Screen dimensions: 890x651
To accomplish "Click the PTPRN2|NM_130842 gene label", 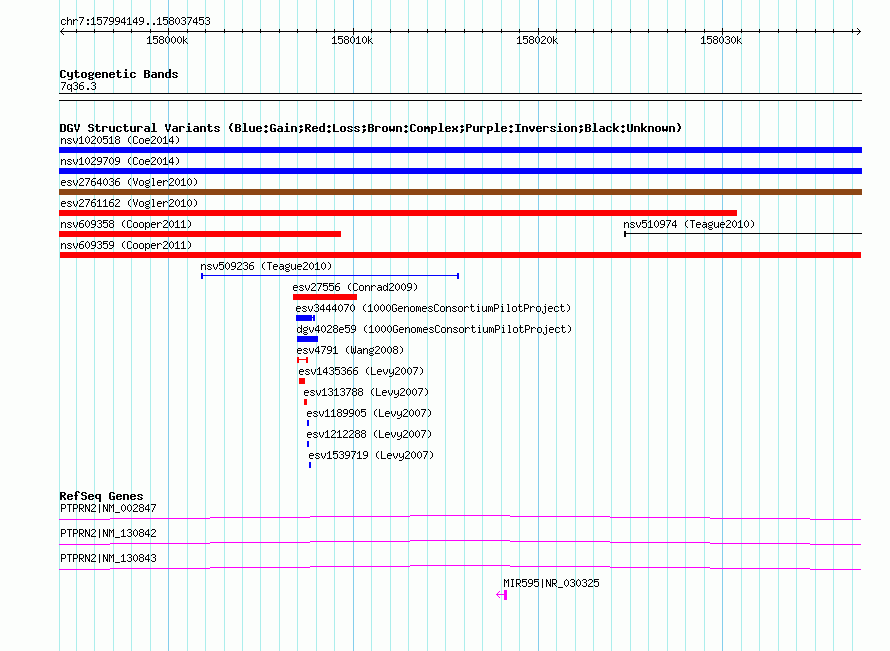I will (108, 533).
